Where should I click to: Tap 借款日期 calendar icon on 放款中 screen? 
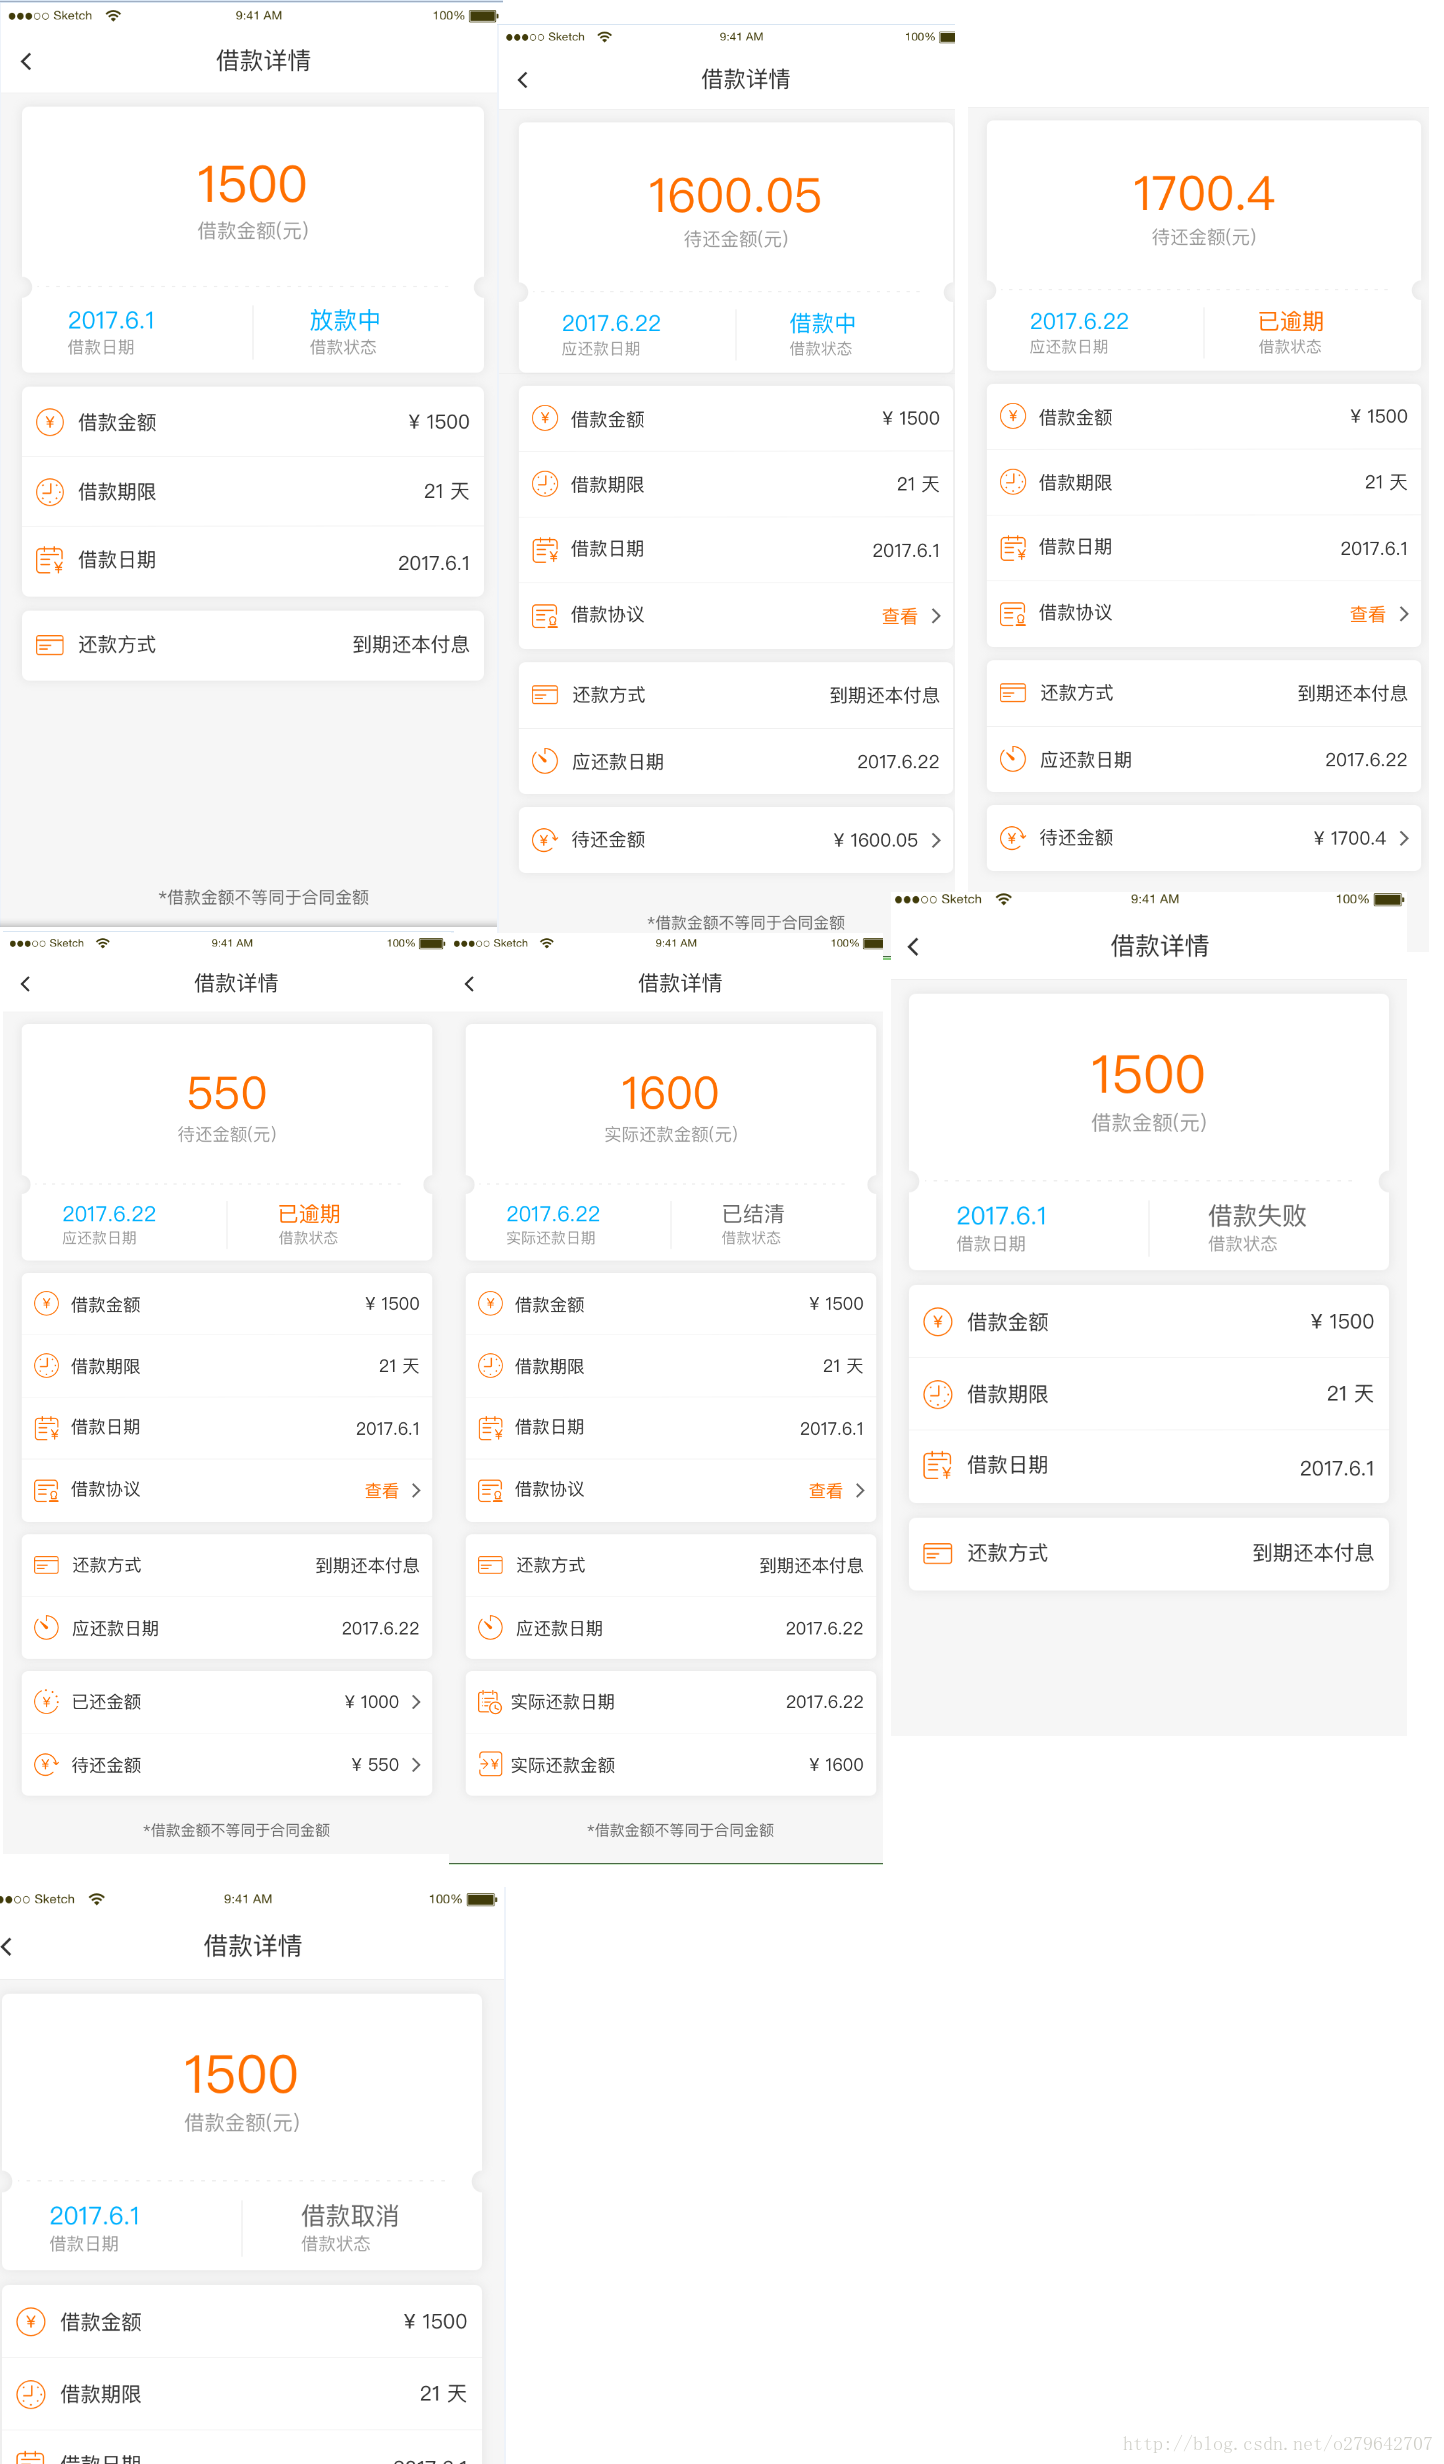tap(49, 560)
